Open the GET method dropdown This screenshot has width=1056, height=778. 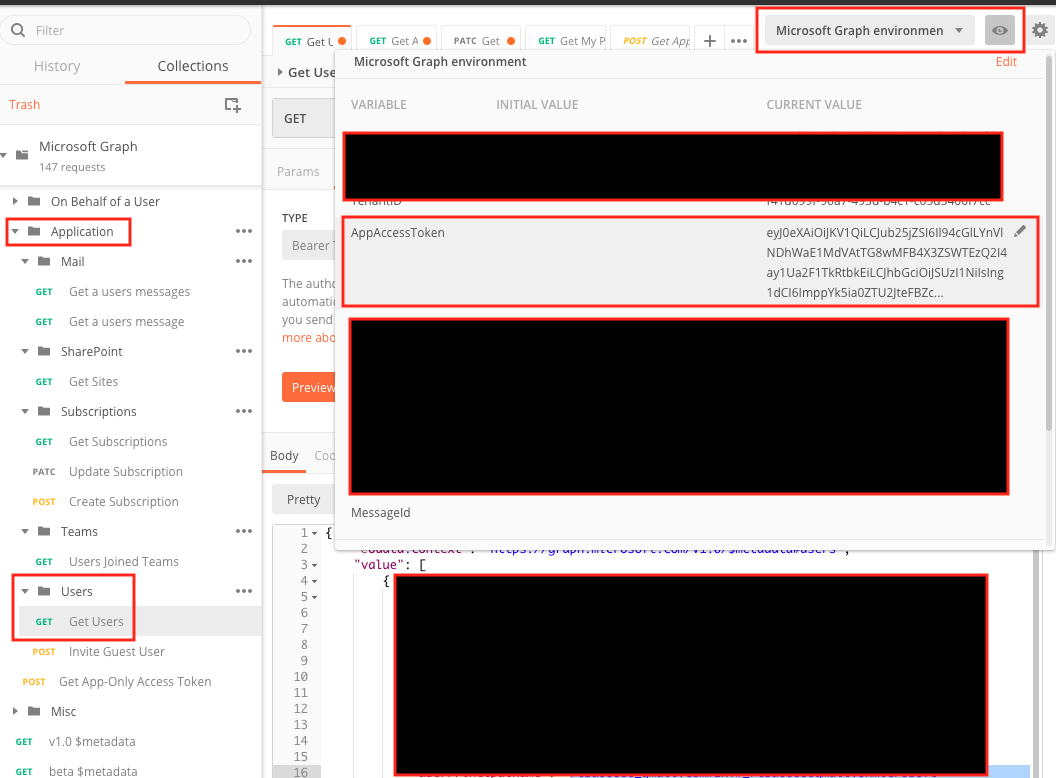pos(303,119)
